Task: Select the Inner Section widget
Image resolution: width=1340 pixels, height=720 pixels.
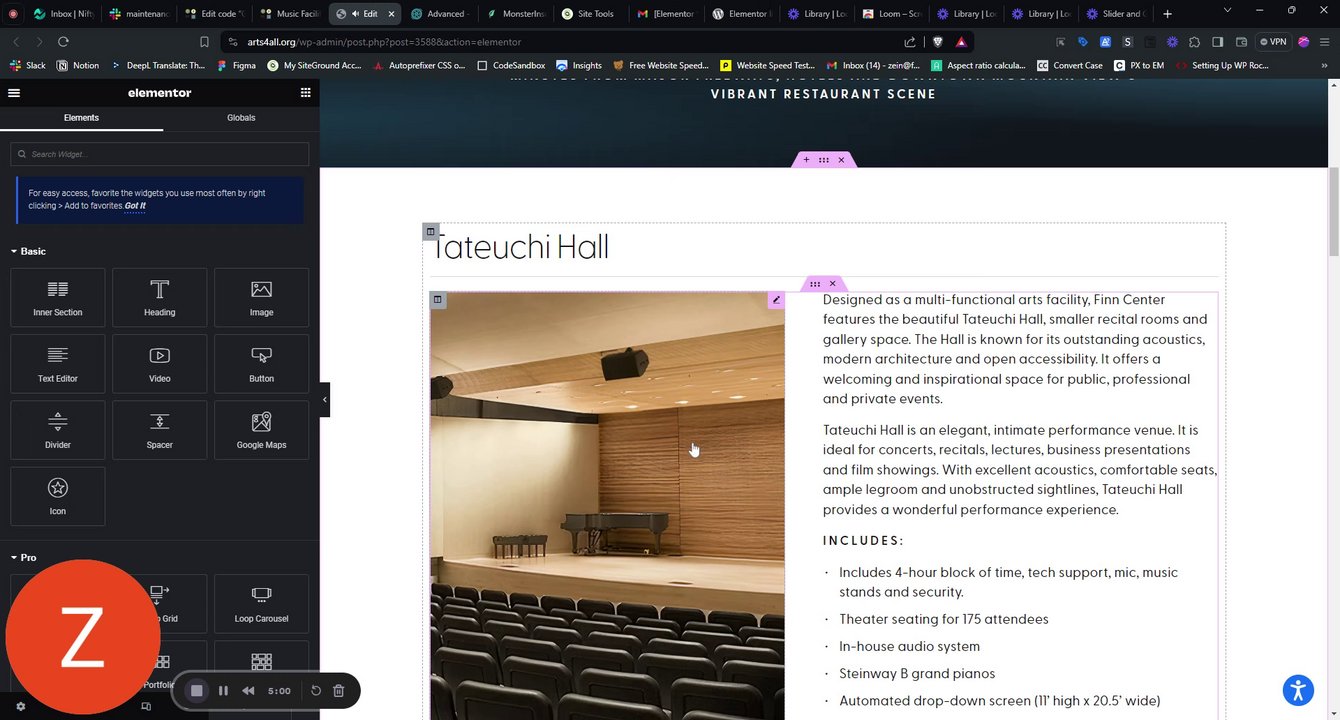Action: pyautogui.click(x=58, y=297)
